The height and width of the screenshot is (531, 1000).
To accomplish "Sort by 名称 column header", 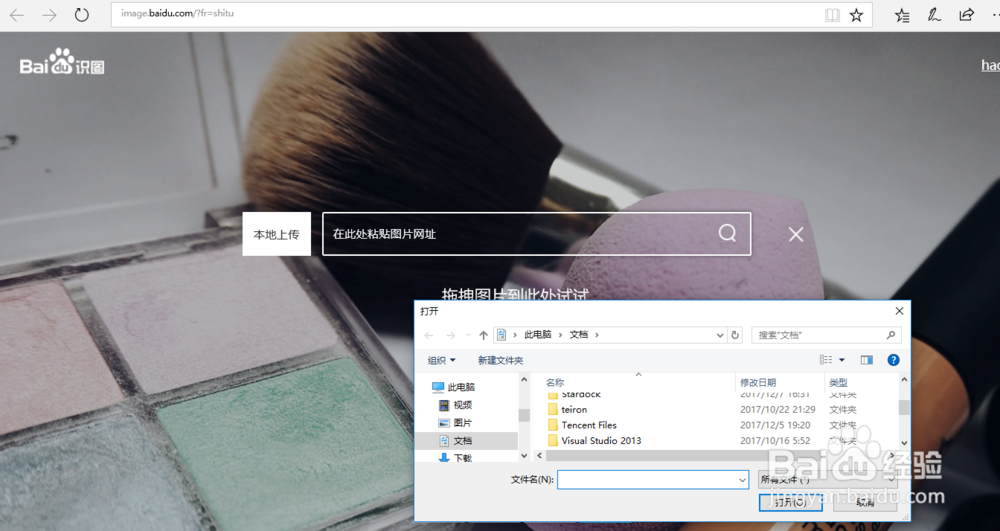I will [555, 382].
